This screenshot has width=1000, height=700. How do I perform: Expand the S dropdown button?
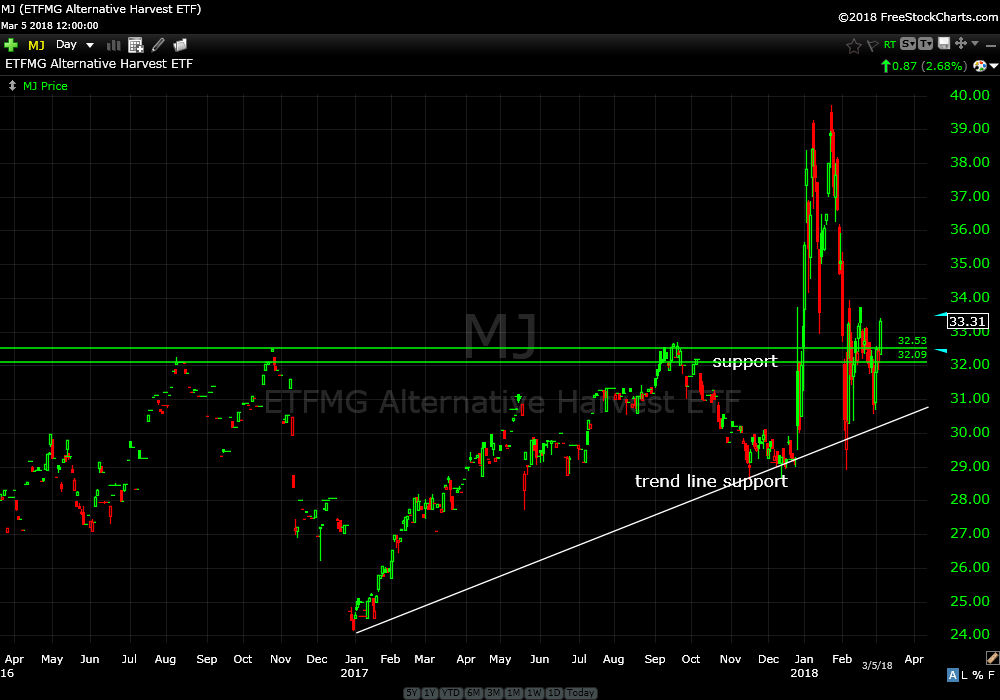(x=907, y=44)
